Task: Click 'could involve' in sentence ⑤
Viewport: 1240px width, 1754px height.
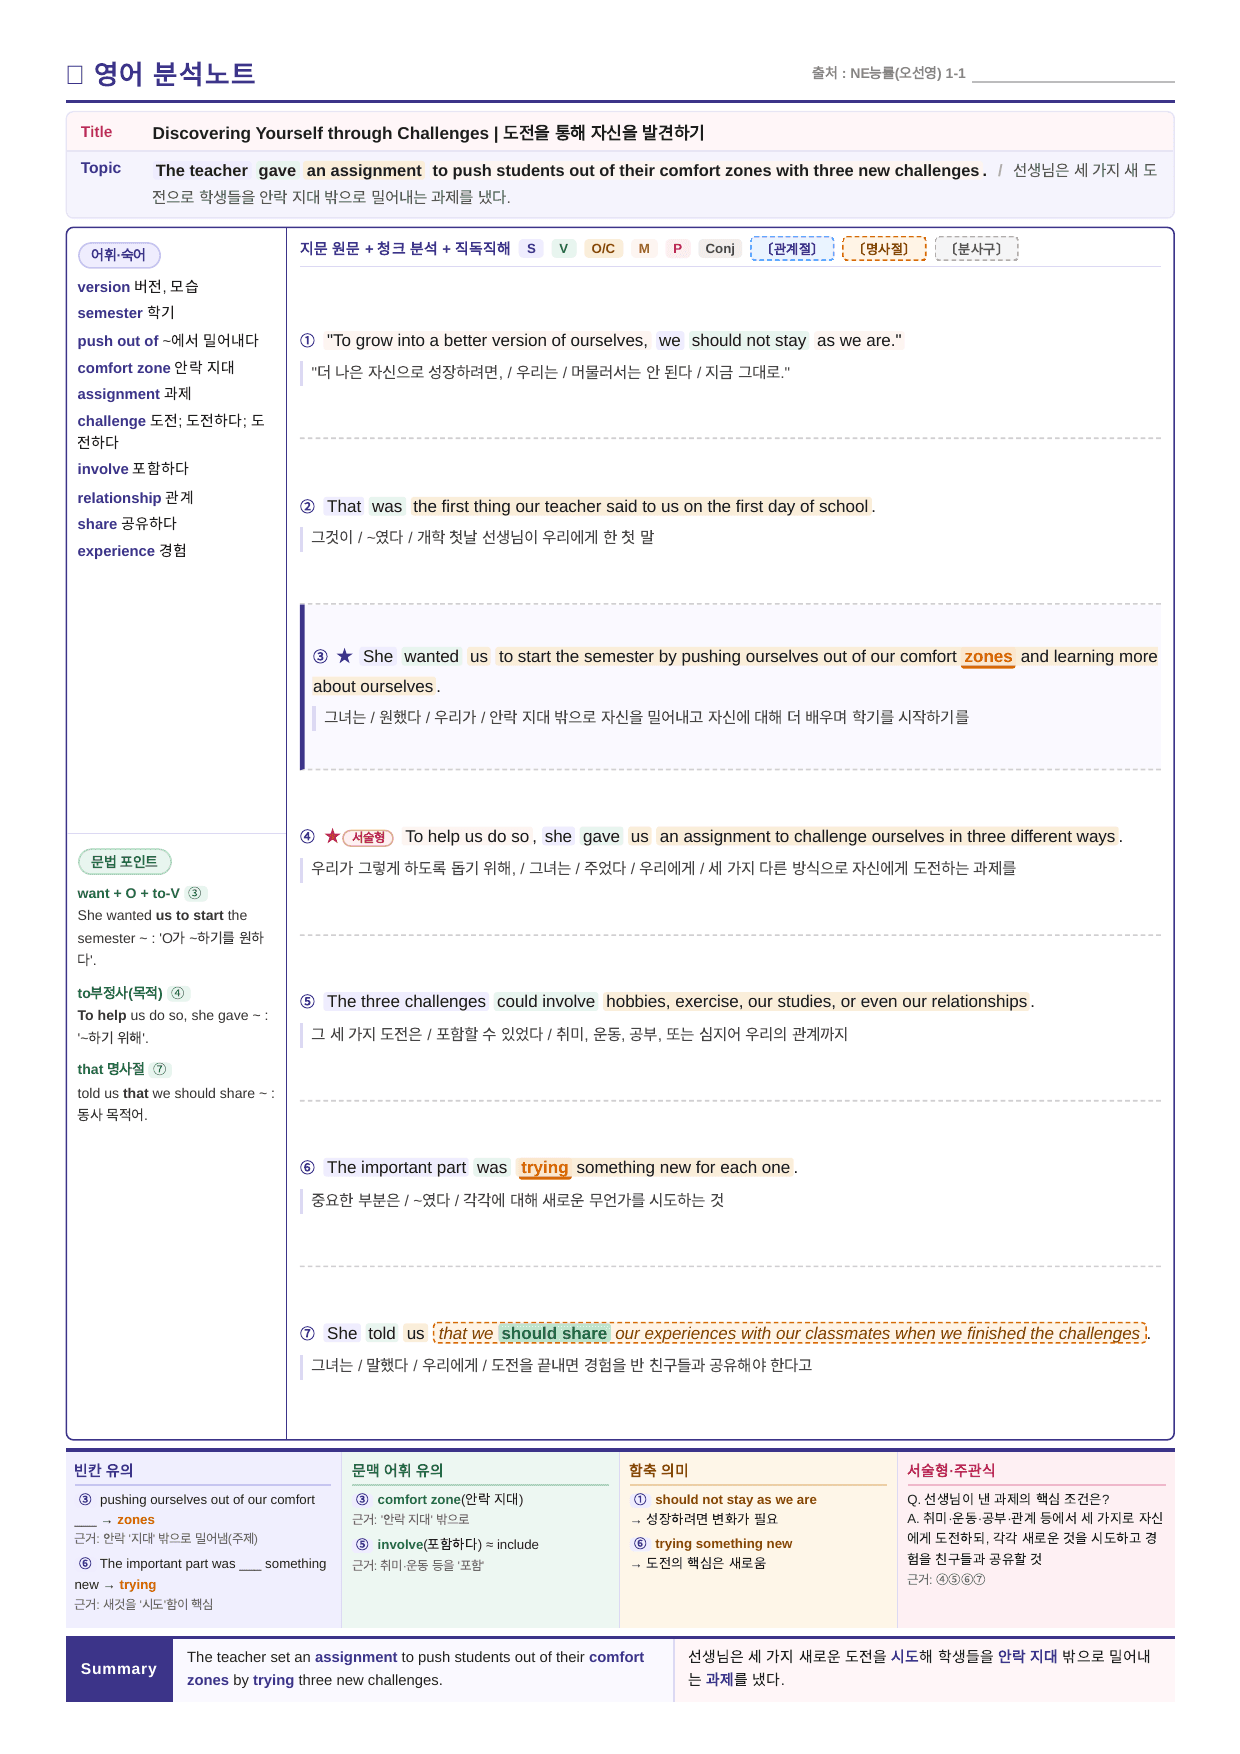Action: click(x=546, y=1002)
